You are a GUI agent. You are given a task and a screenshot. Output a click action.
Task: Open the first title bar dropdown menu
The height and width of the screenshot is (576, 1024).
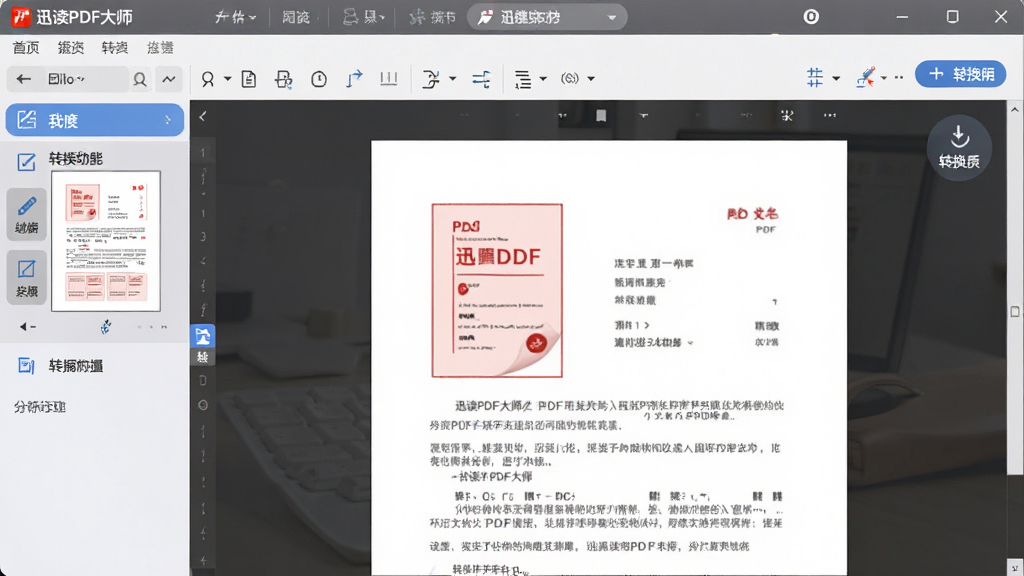(x=235, y=17)
